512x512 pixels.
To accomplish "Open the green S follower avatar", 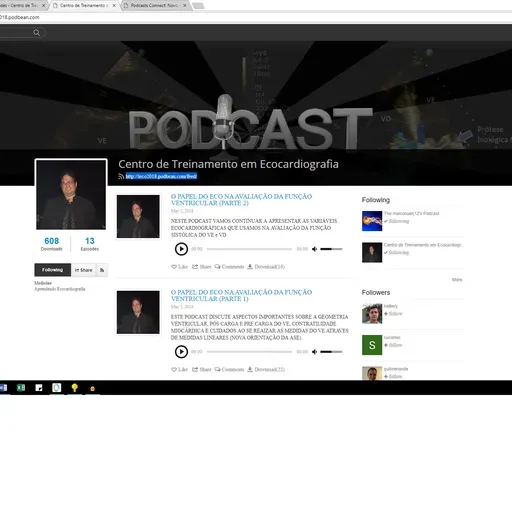I will (x=372, y=345).
